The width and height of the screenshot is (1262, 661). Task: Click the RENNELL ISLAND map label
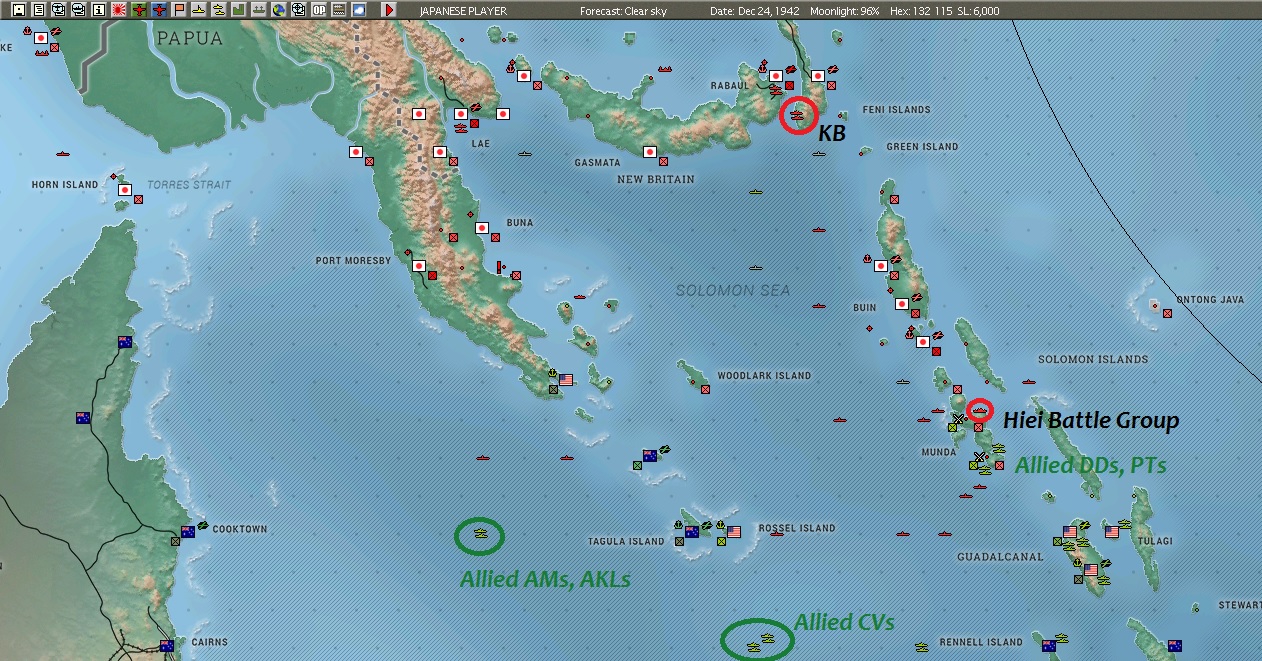coord(981,643)
